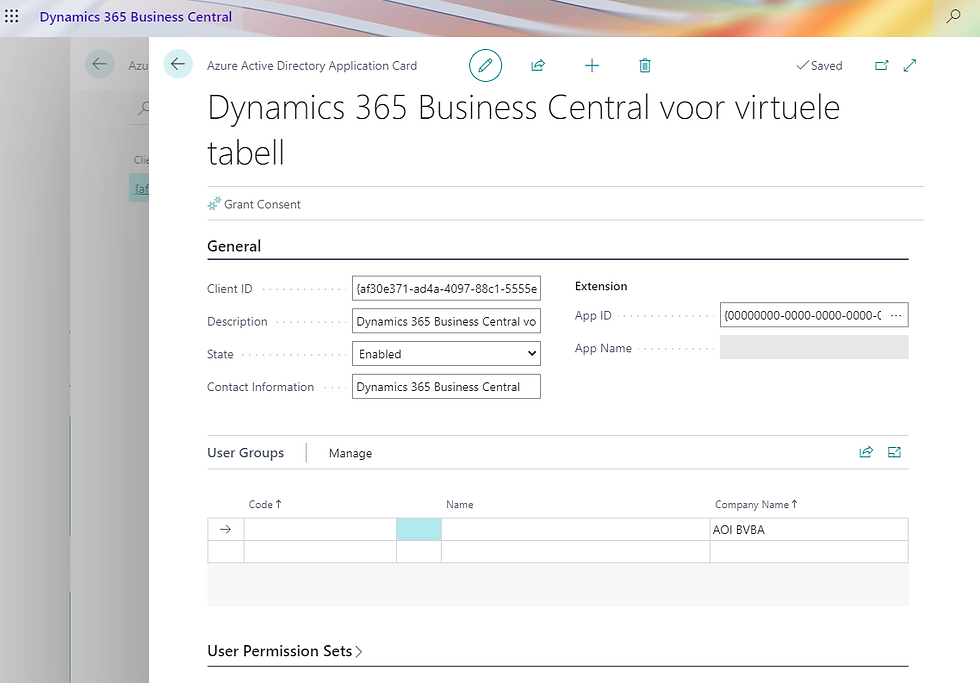Click the Extension group caption
Viewport: 980px width, 683px height.
click(x=601, y=286)
